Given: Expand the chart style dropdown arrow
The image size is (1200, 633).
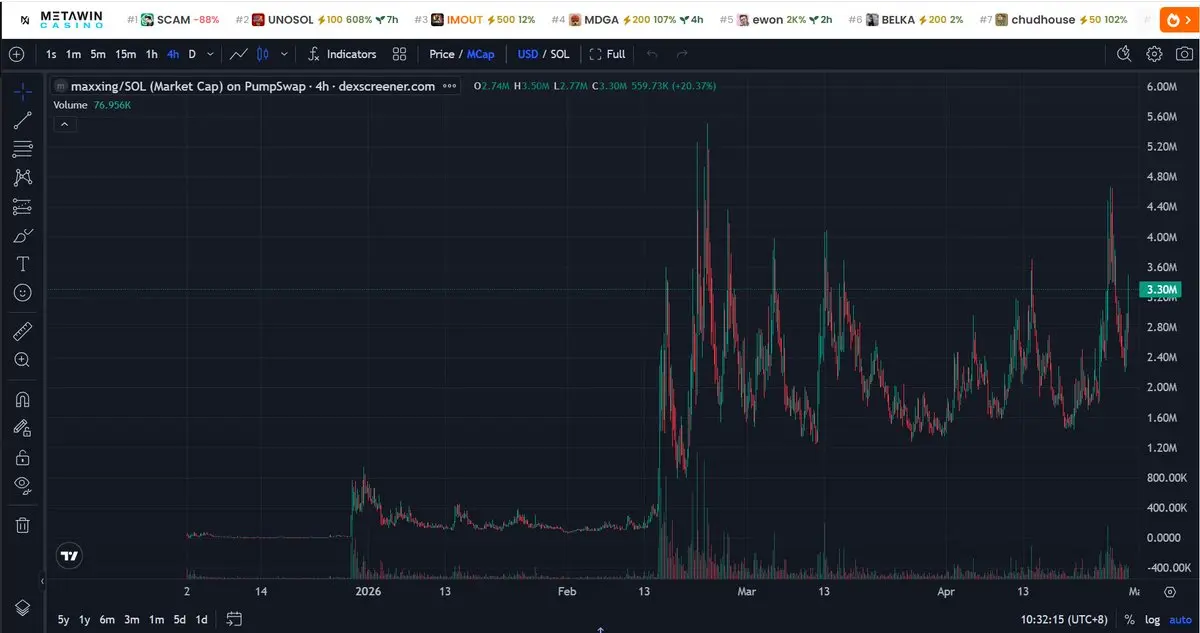Looking at the screenshot, I should click(x=285, y=54).
